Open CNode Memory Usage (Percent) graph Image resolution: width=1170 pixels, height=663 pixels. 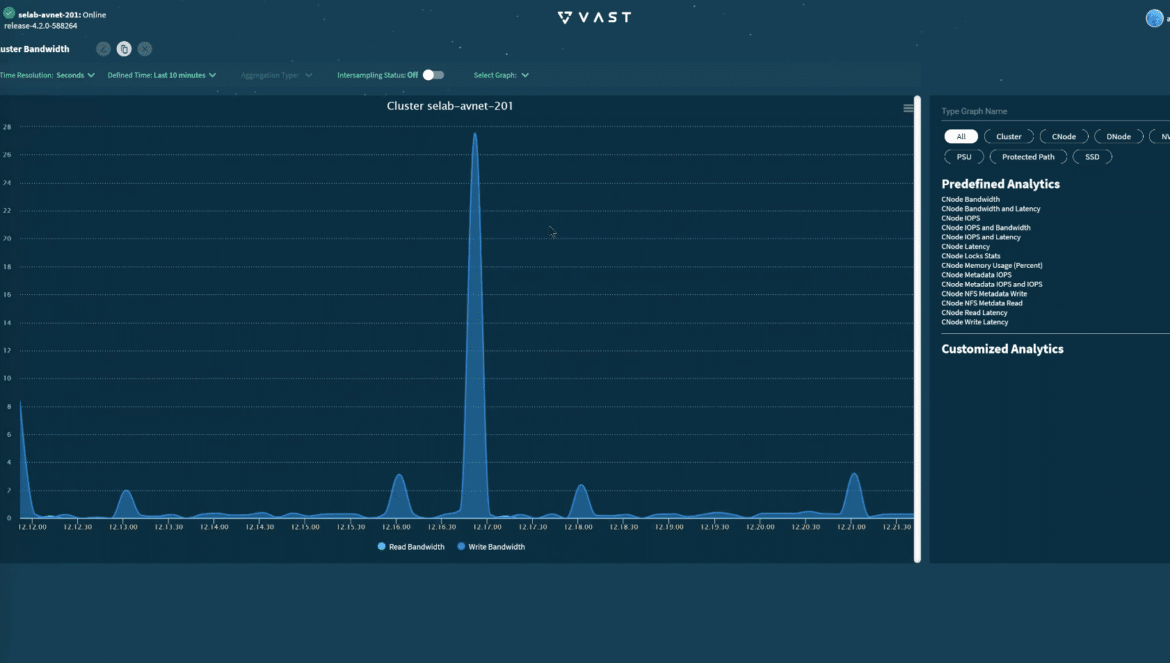(992, 265)
